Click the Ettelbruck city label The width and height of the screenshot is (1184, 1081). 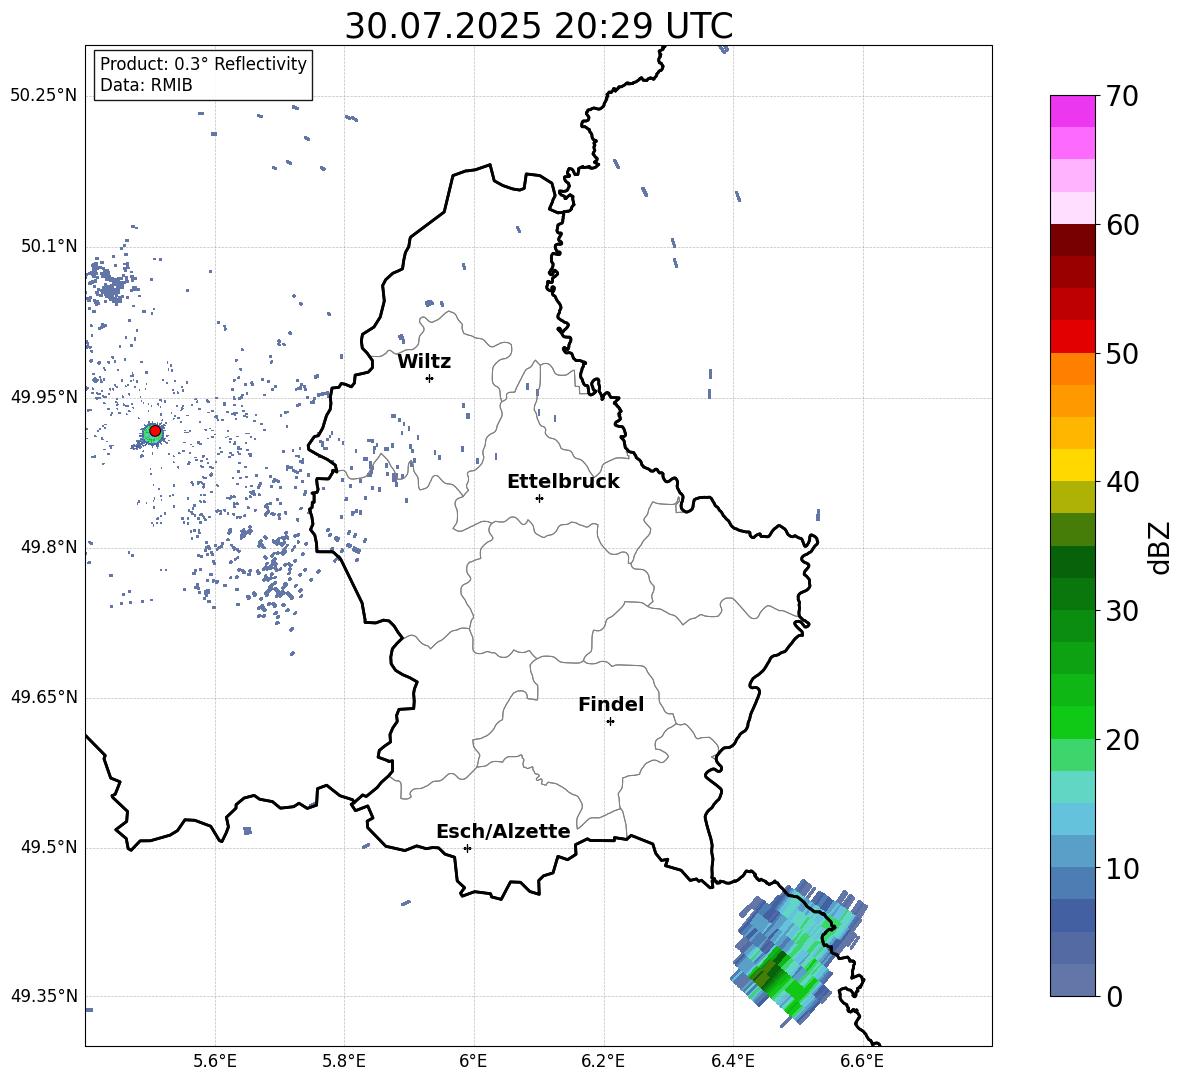pyautogui.click(x=563, y=482)
